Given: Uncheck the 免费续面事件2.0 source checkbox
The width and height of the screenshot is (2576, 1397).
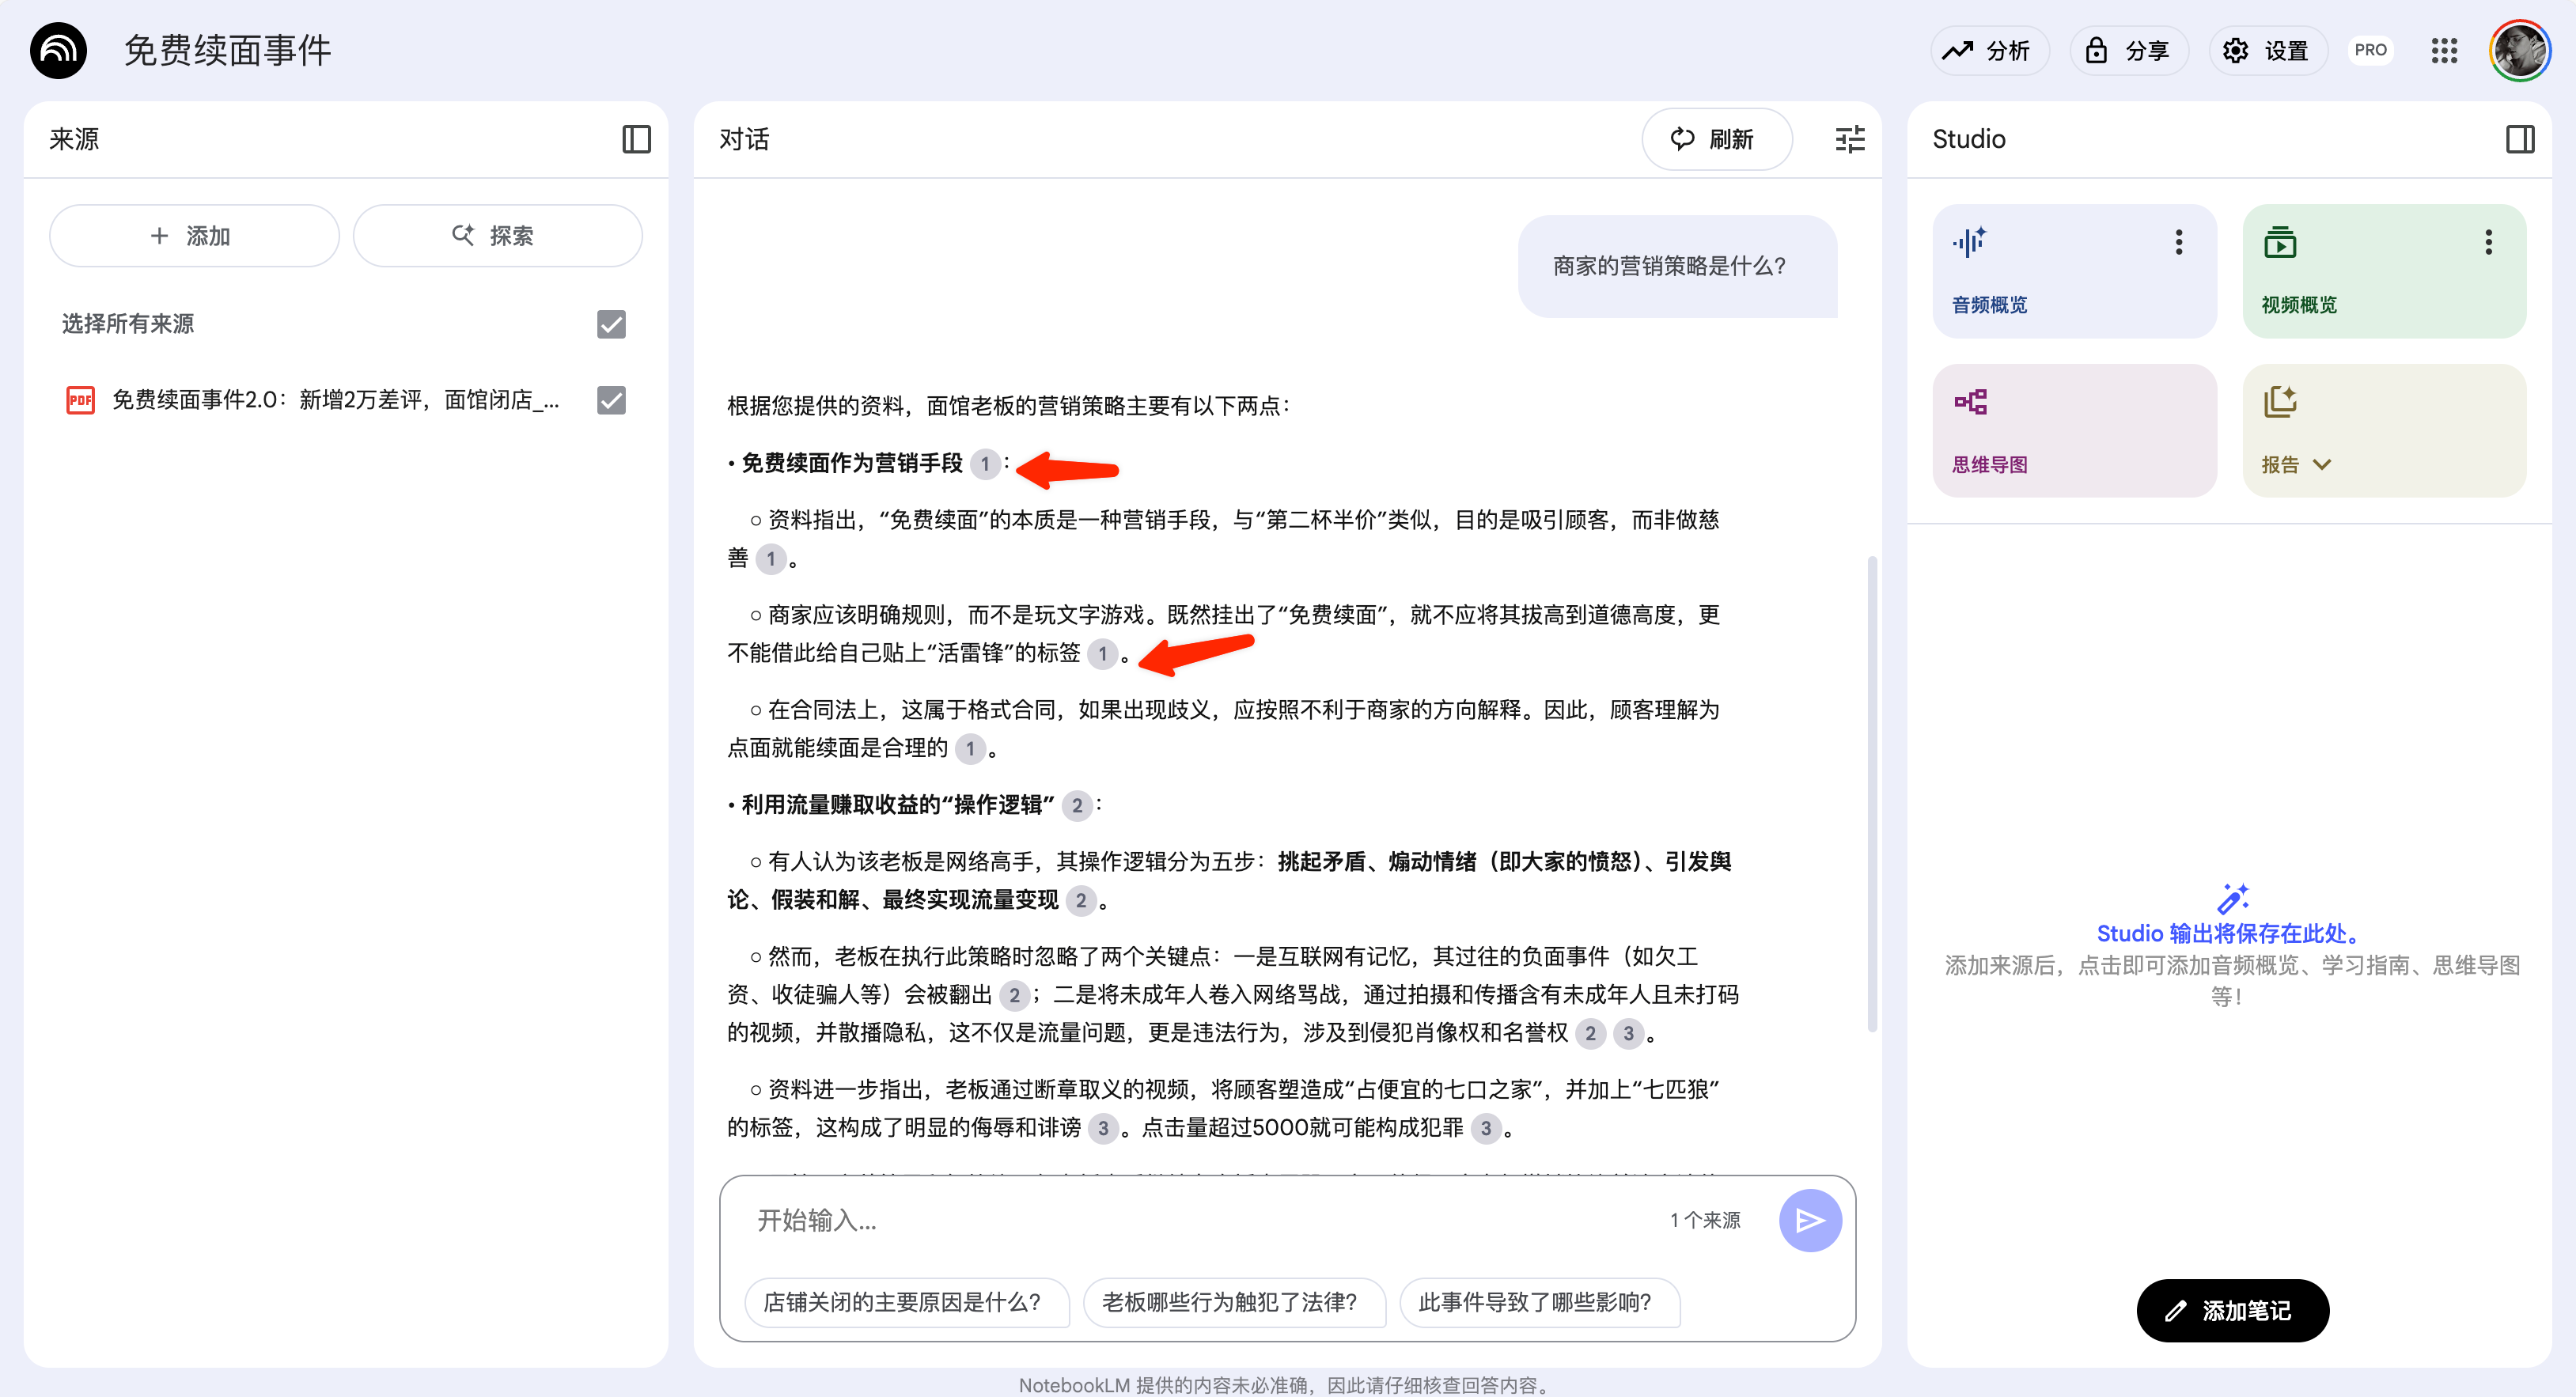Looking at the screenshot, I should click(x=611, y=401).
